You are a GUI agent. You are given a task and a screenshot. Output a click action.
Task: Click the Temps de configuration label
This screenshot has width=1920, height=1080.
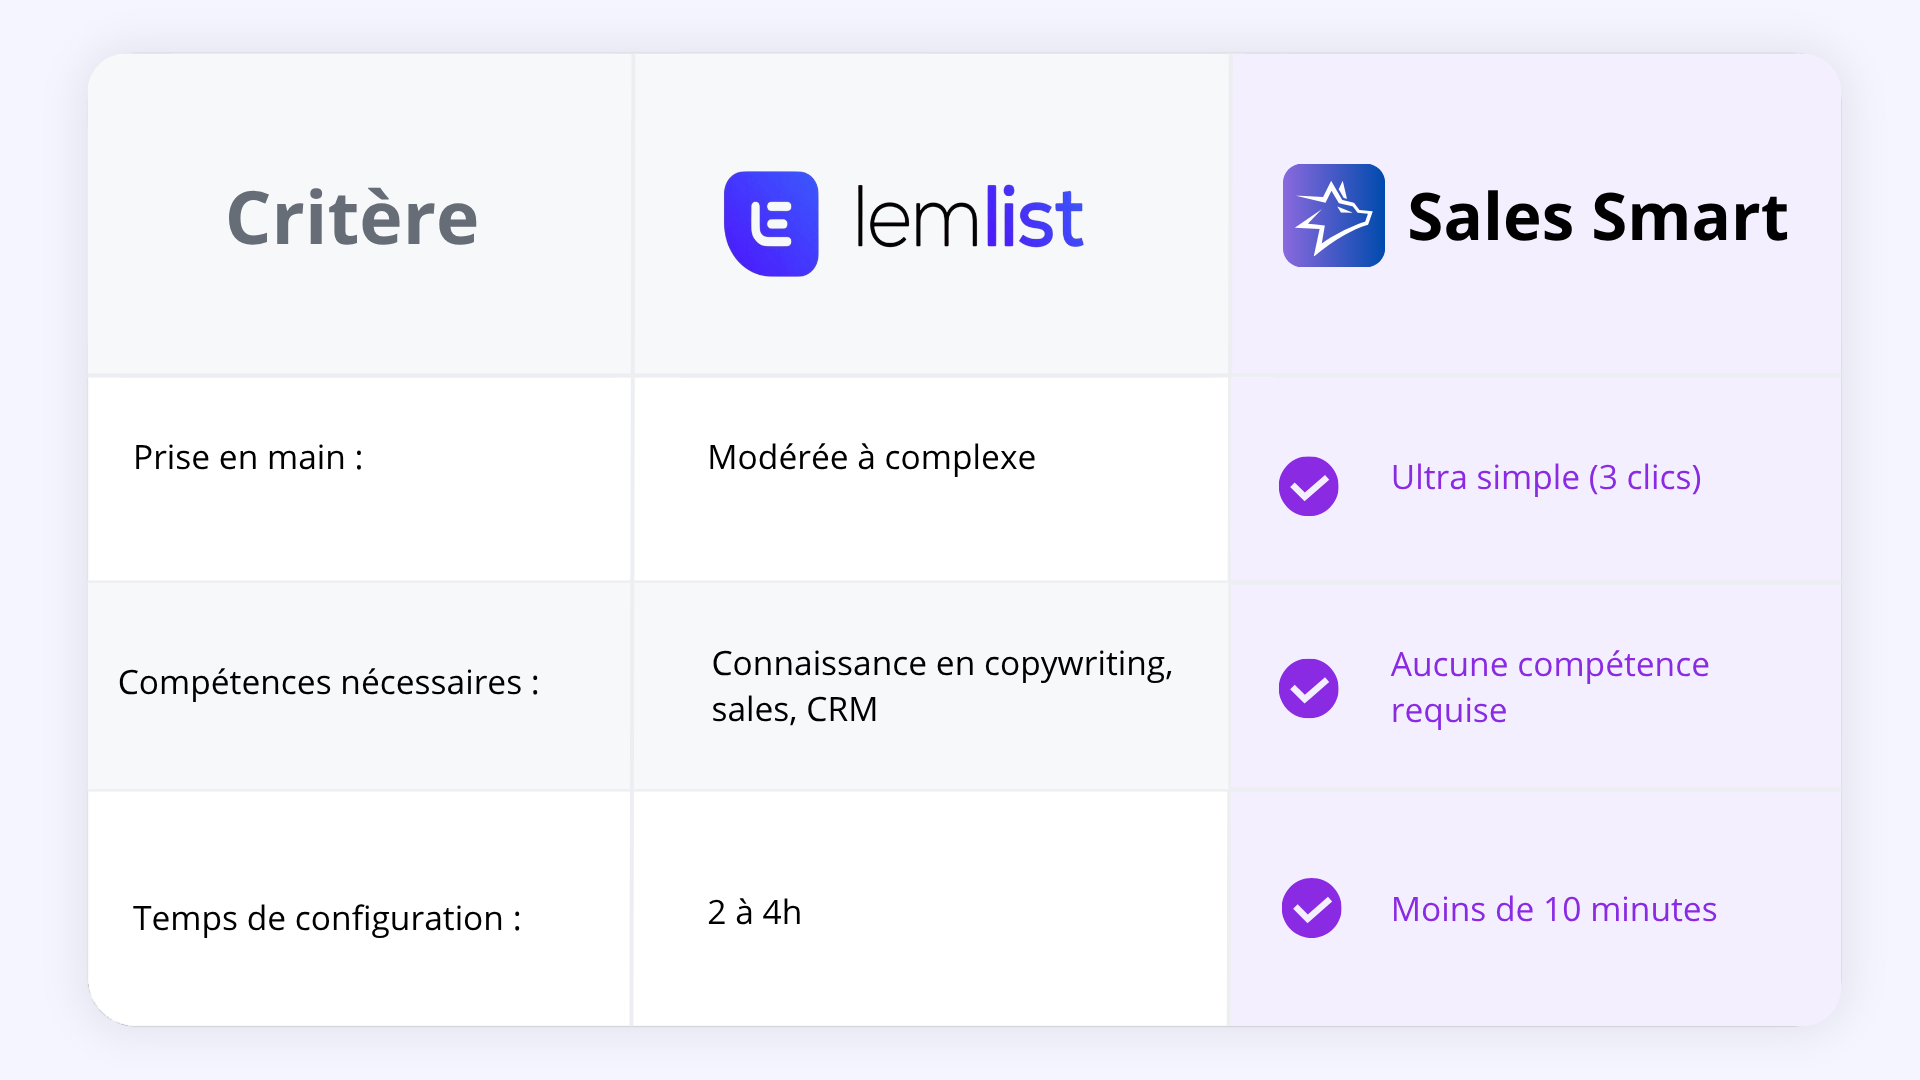pos(327,918)
